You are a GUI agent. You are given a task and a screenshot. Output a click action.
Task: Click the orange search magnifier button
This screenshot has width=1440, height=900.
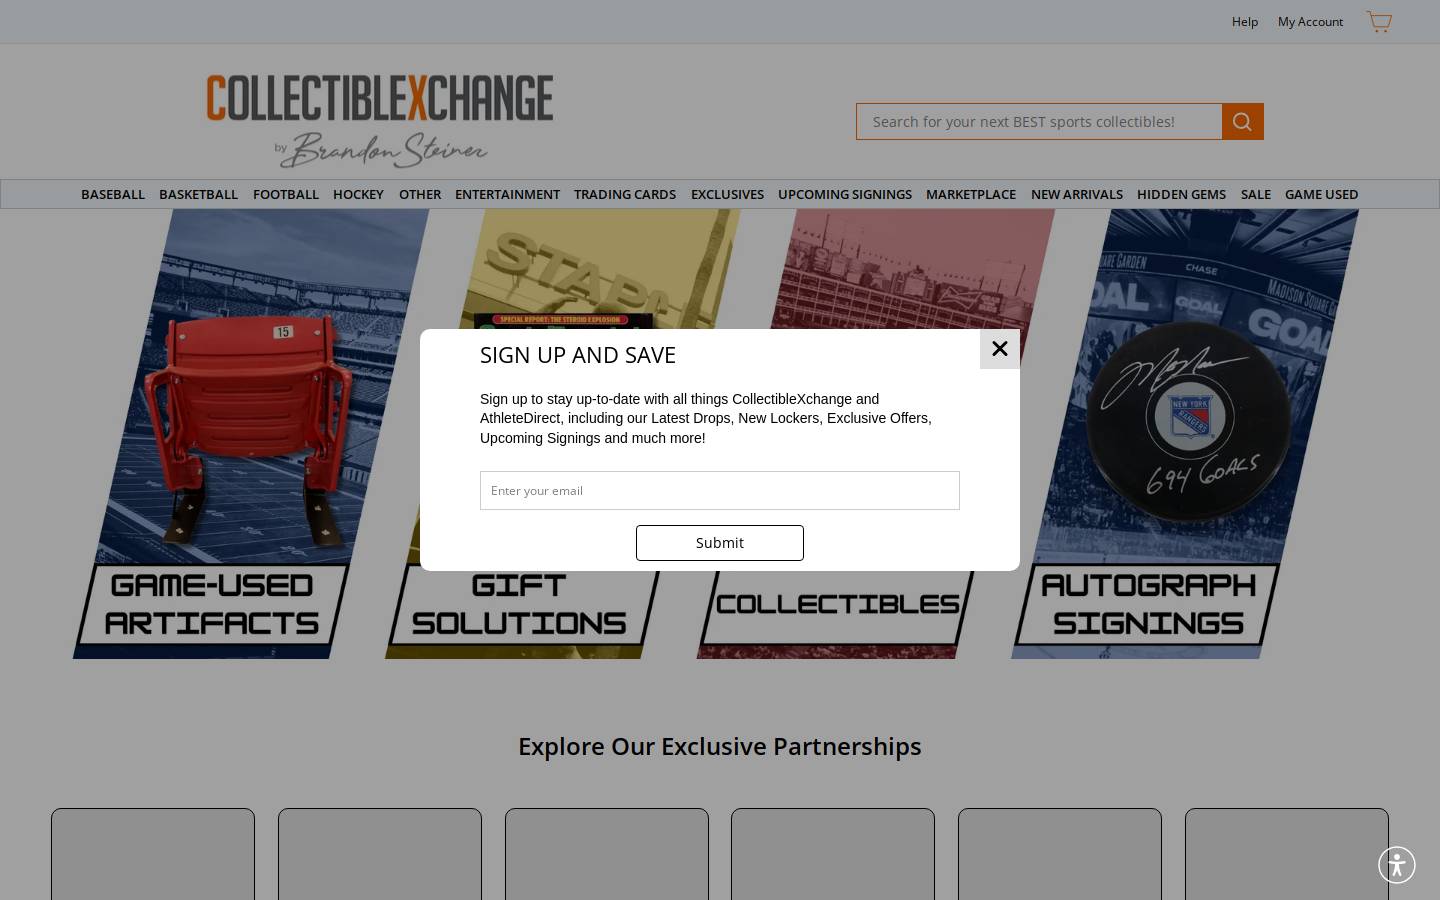1242,122
